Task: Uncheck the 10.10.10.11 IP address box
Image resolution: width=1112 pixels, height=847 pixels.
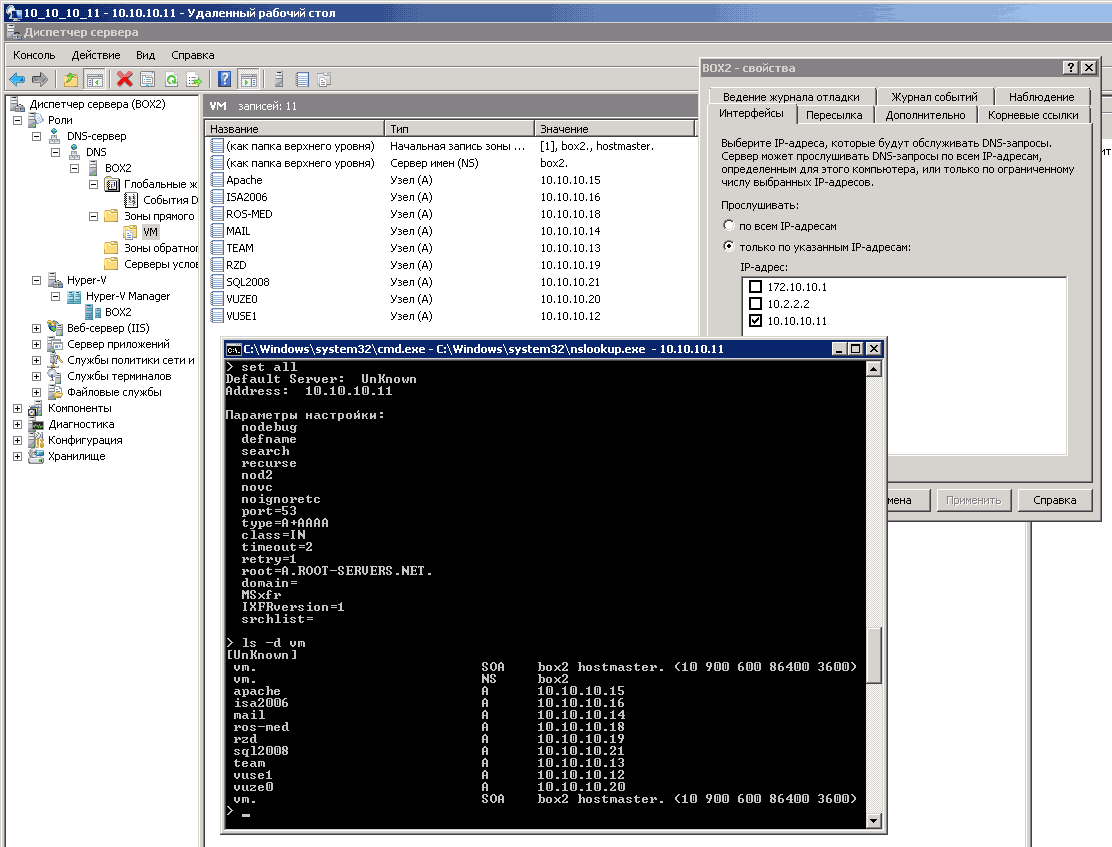Action: point(755,321)
